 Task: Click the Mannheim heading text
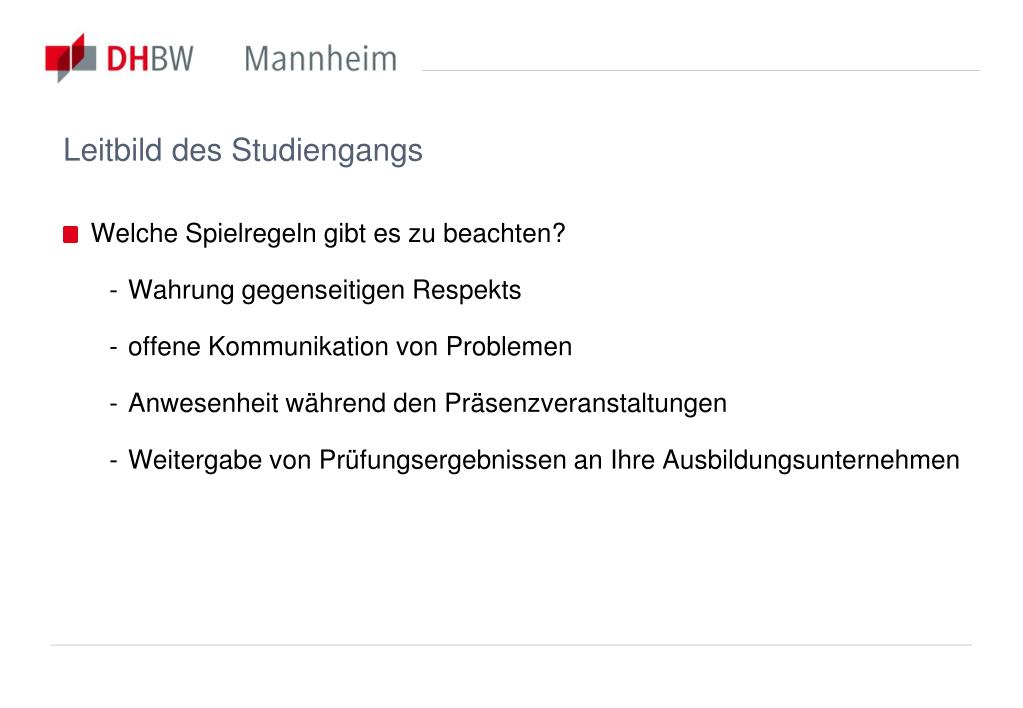click(x=320, y=59)
